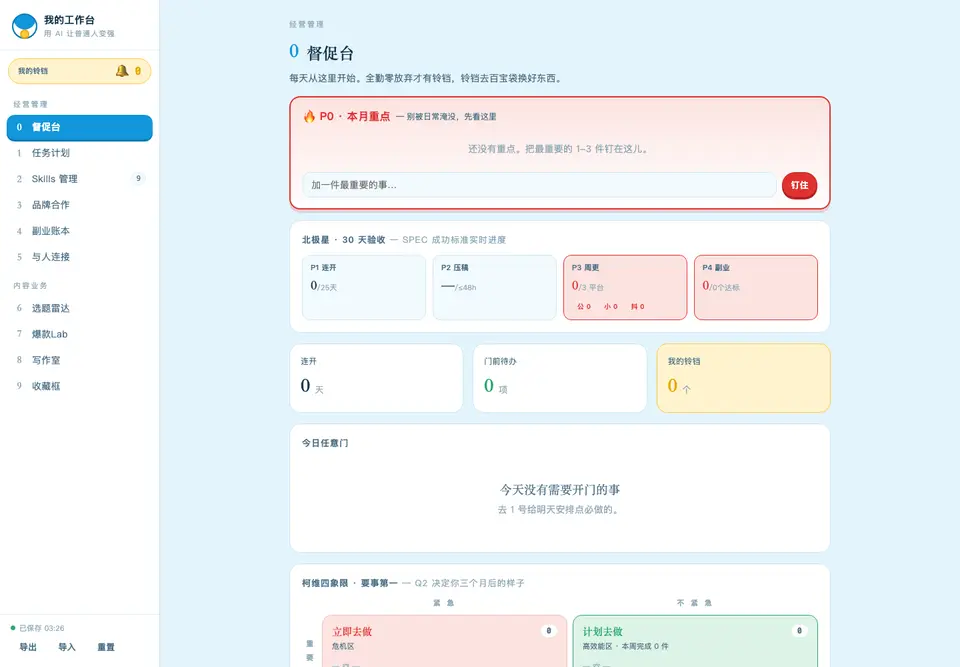Click the bell icon in 我的铃铛 bar
Image resolution: width=960 pixels, height=667 pixels.
click(x=122, y=71)
